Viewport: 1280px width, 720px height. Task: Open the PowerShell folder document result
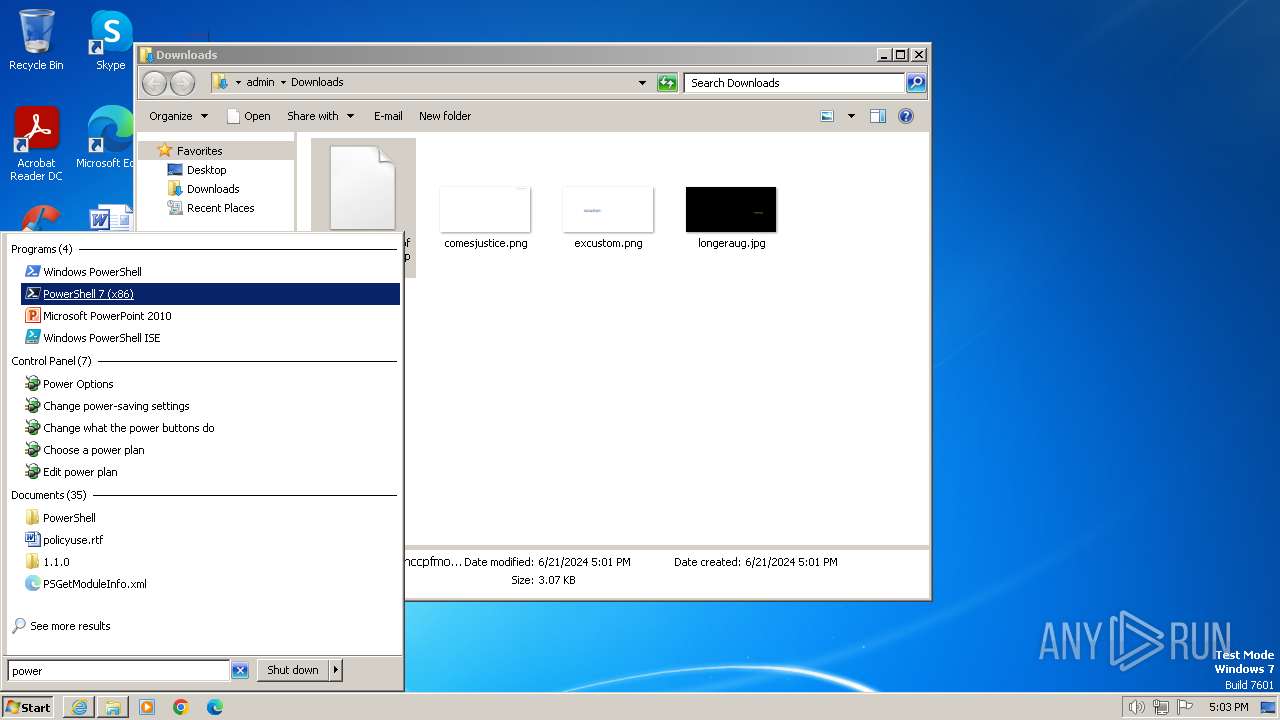69,518
